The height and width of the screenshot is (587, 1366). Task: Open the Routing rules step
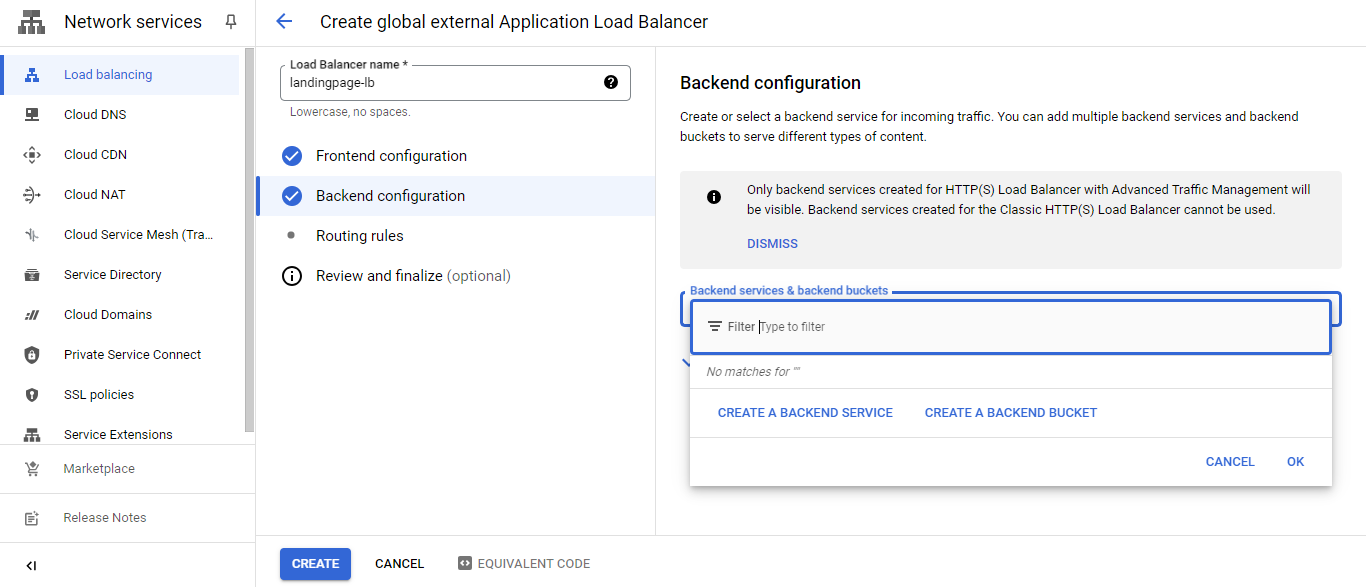359,236
